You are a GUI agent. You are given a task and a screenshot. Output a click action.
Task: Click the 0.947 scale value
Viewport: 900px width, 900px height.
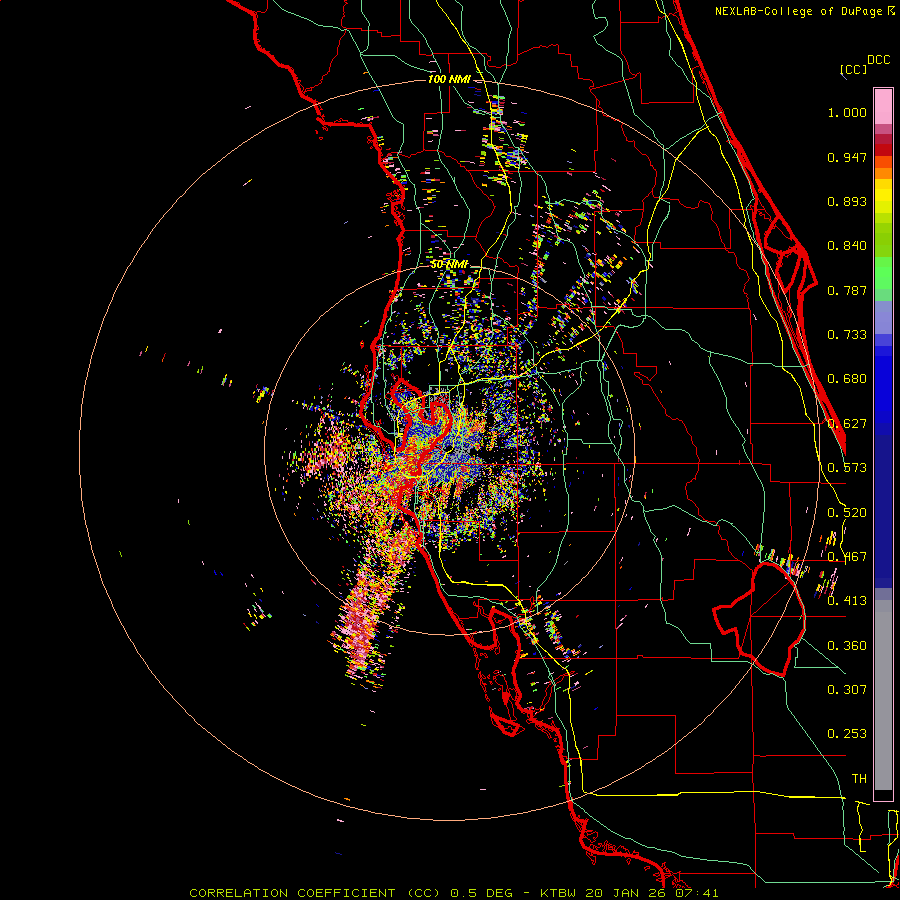tap(847, 157)
